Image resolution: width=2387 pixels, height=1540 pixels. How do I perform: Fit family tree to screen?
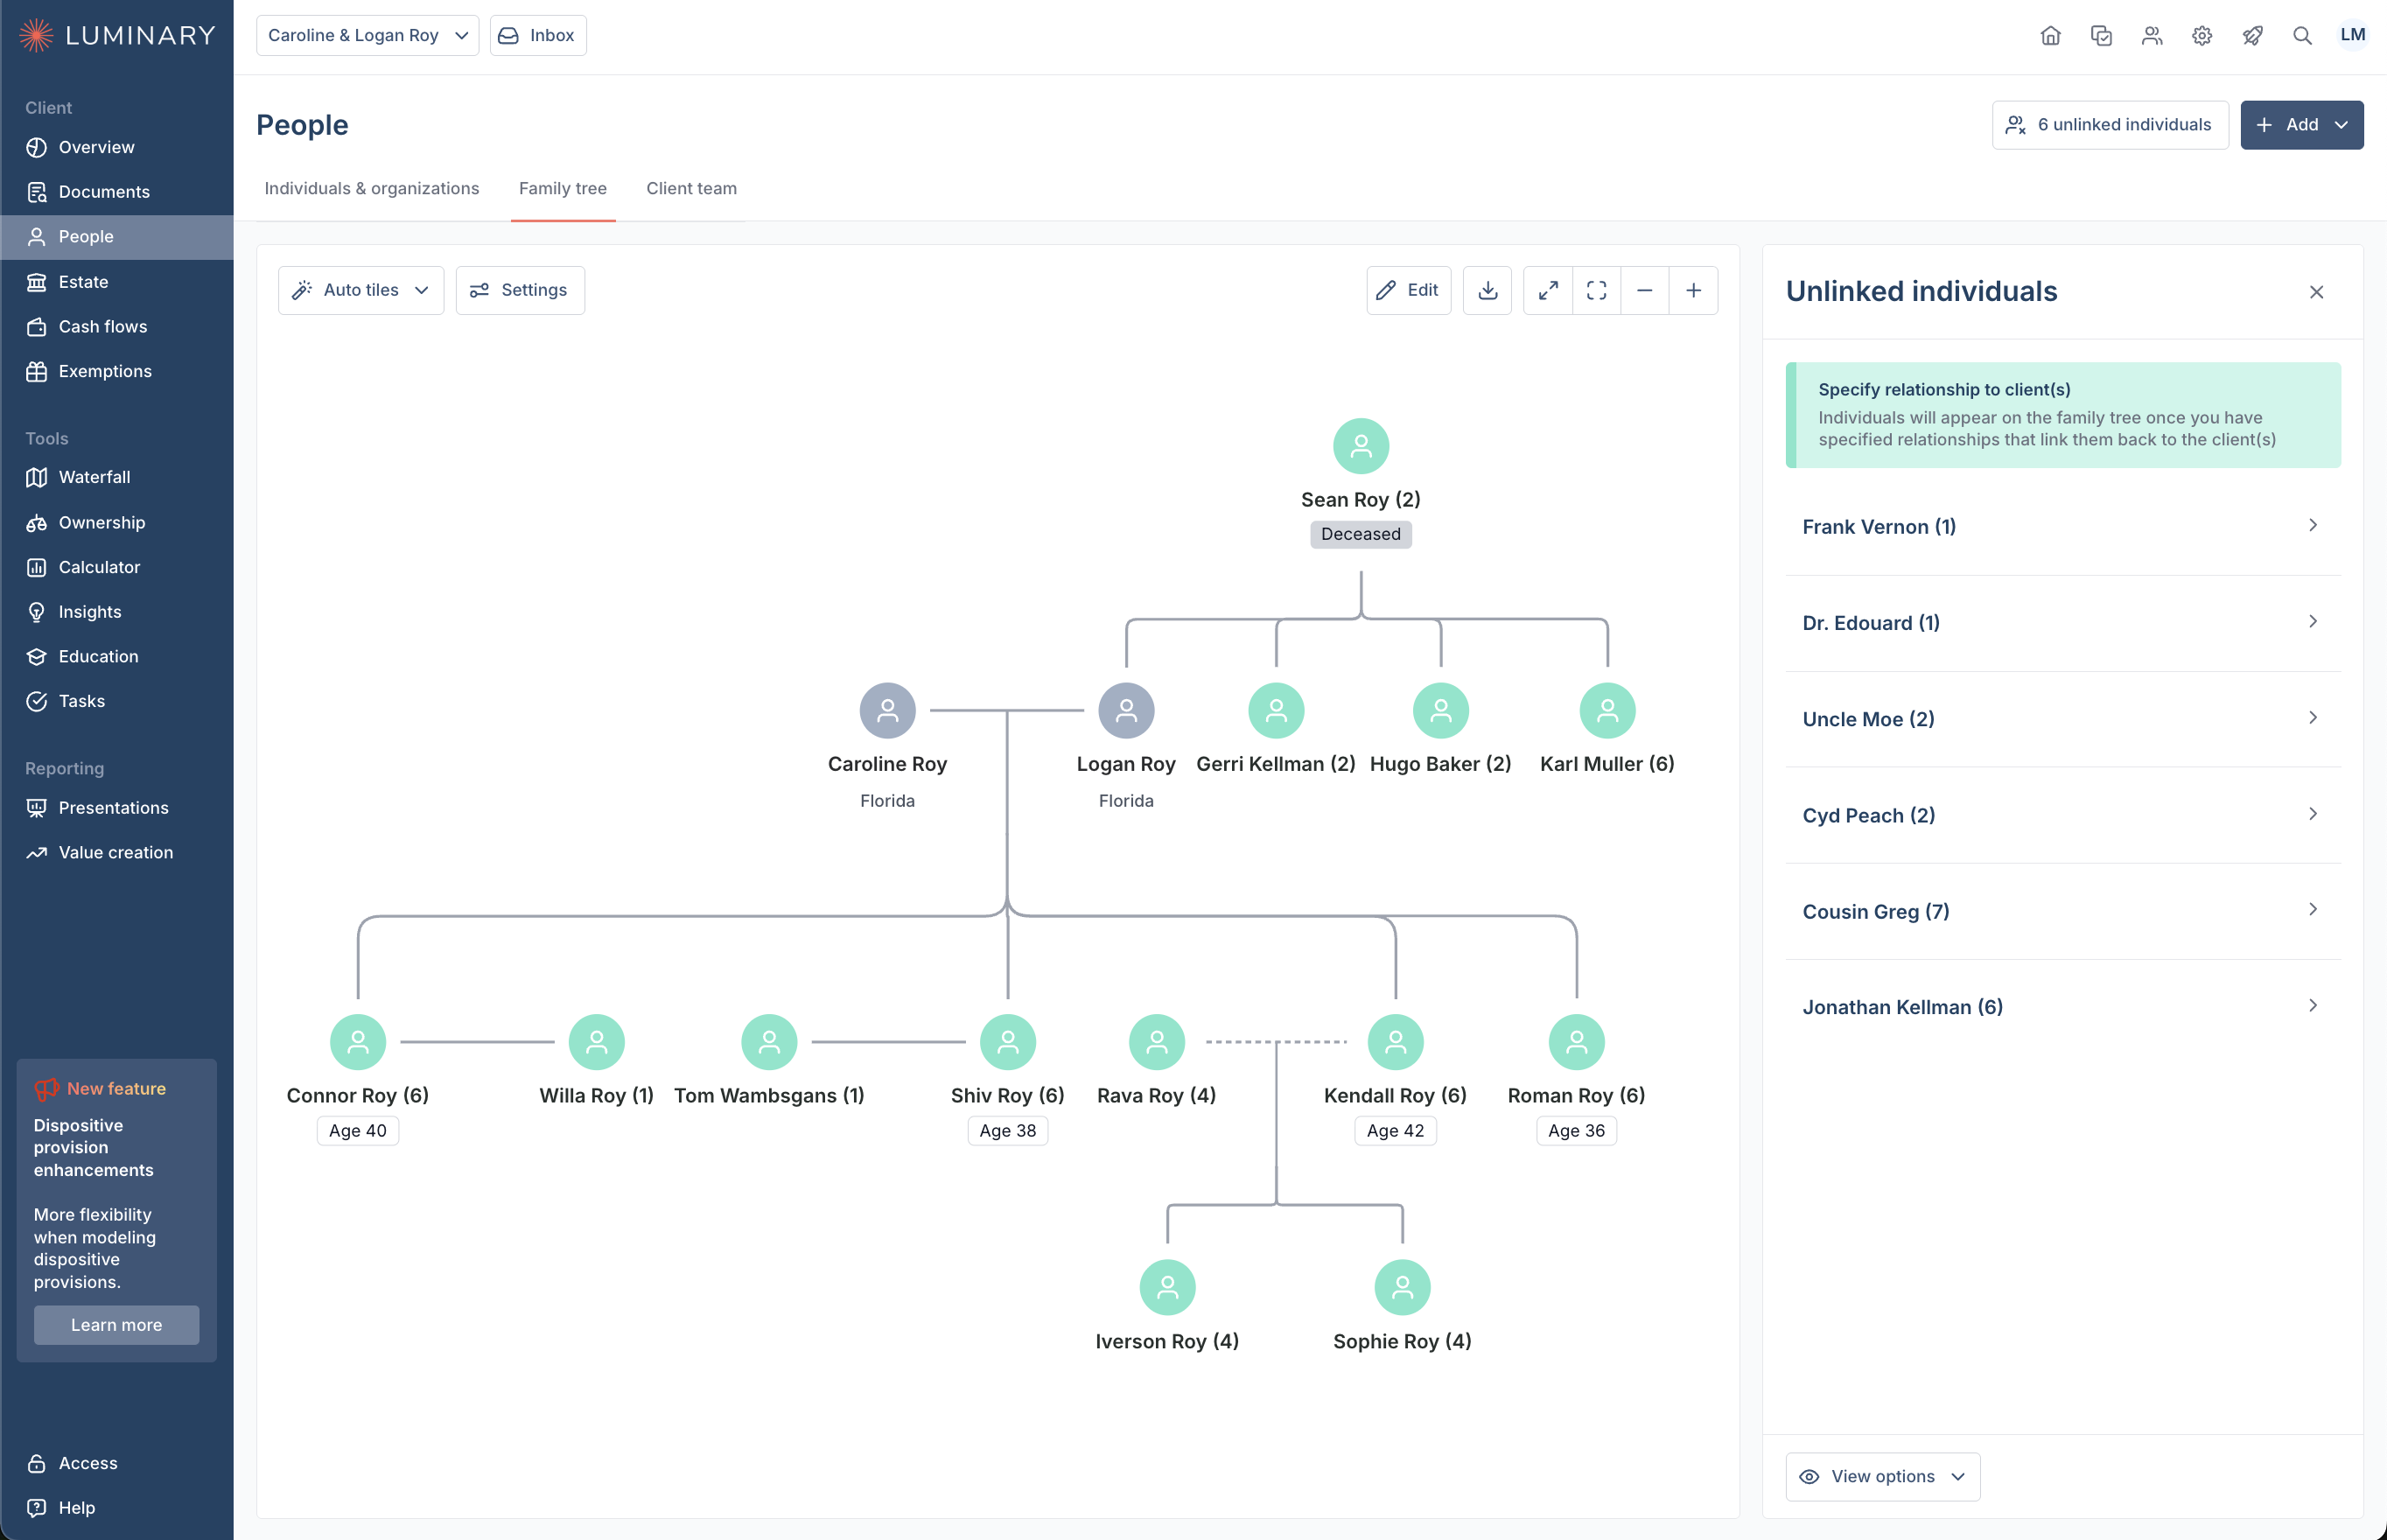pyautogui.click(x=1596, y=290)
